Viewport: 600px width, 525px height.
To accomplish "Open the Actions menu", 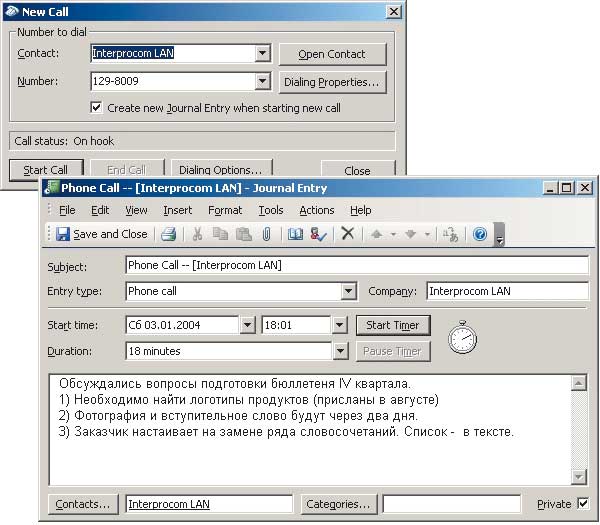I will point(316,210).
